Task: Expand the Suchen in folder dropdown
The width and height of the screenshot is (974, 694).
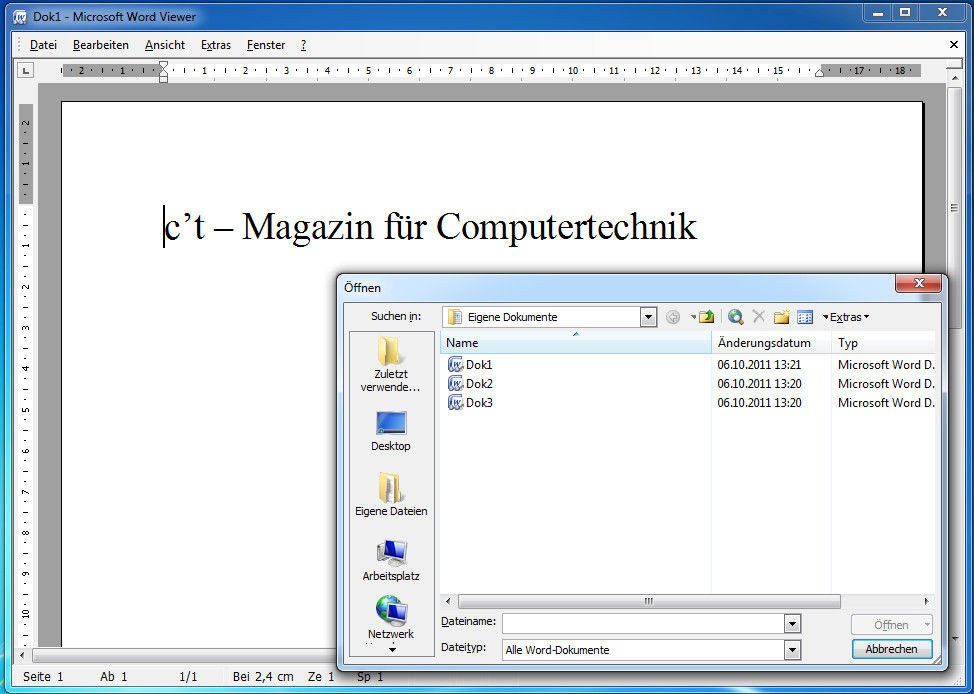Action: click(648, 317)
